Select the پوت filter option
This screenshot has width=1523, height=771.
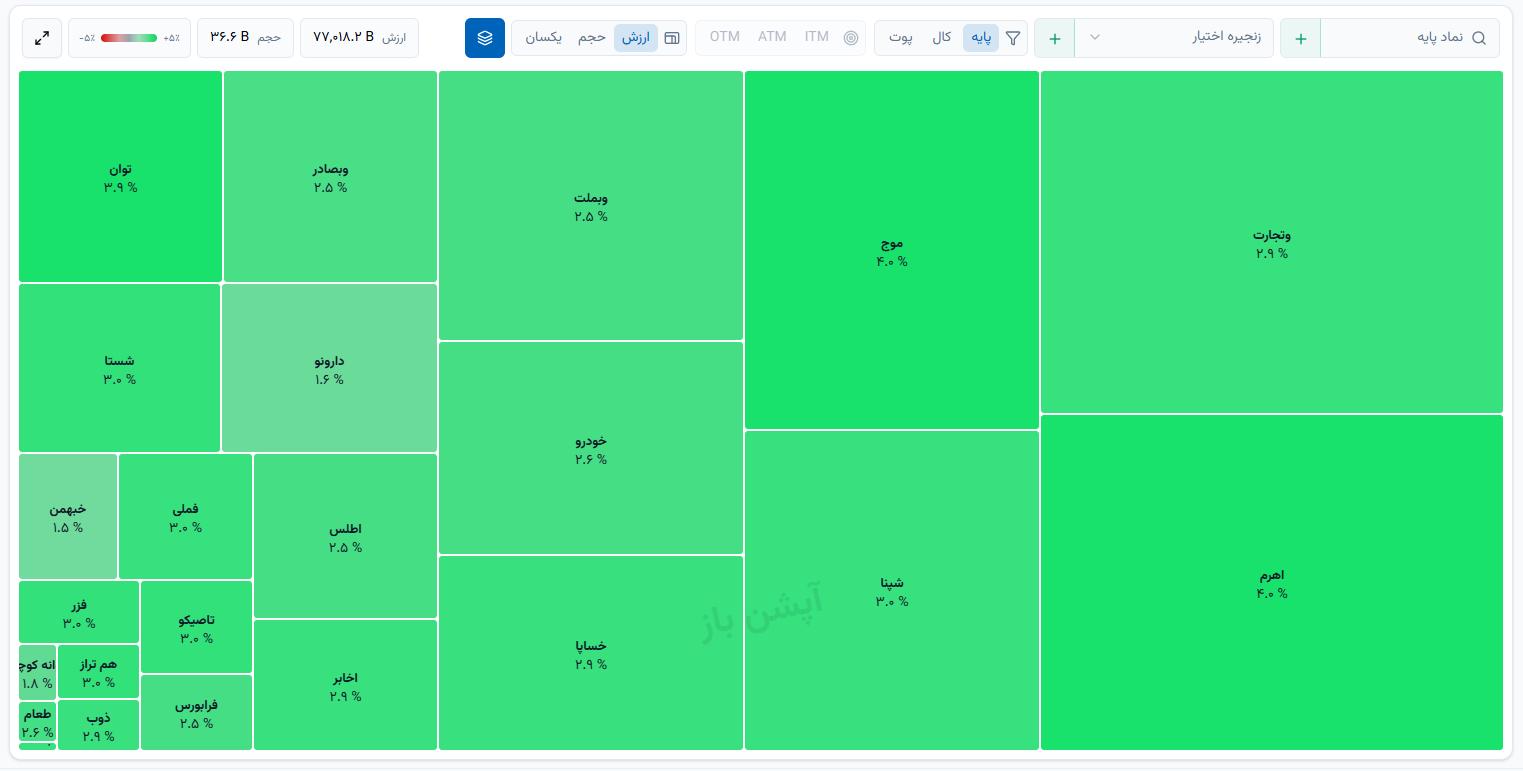[x=901, y=38]
